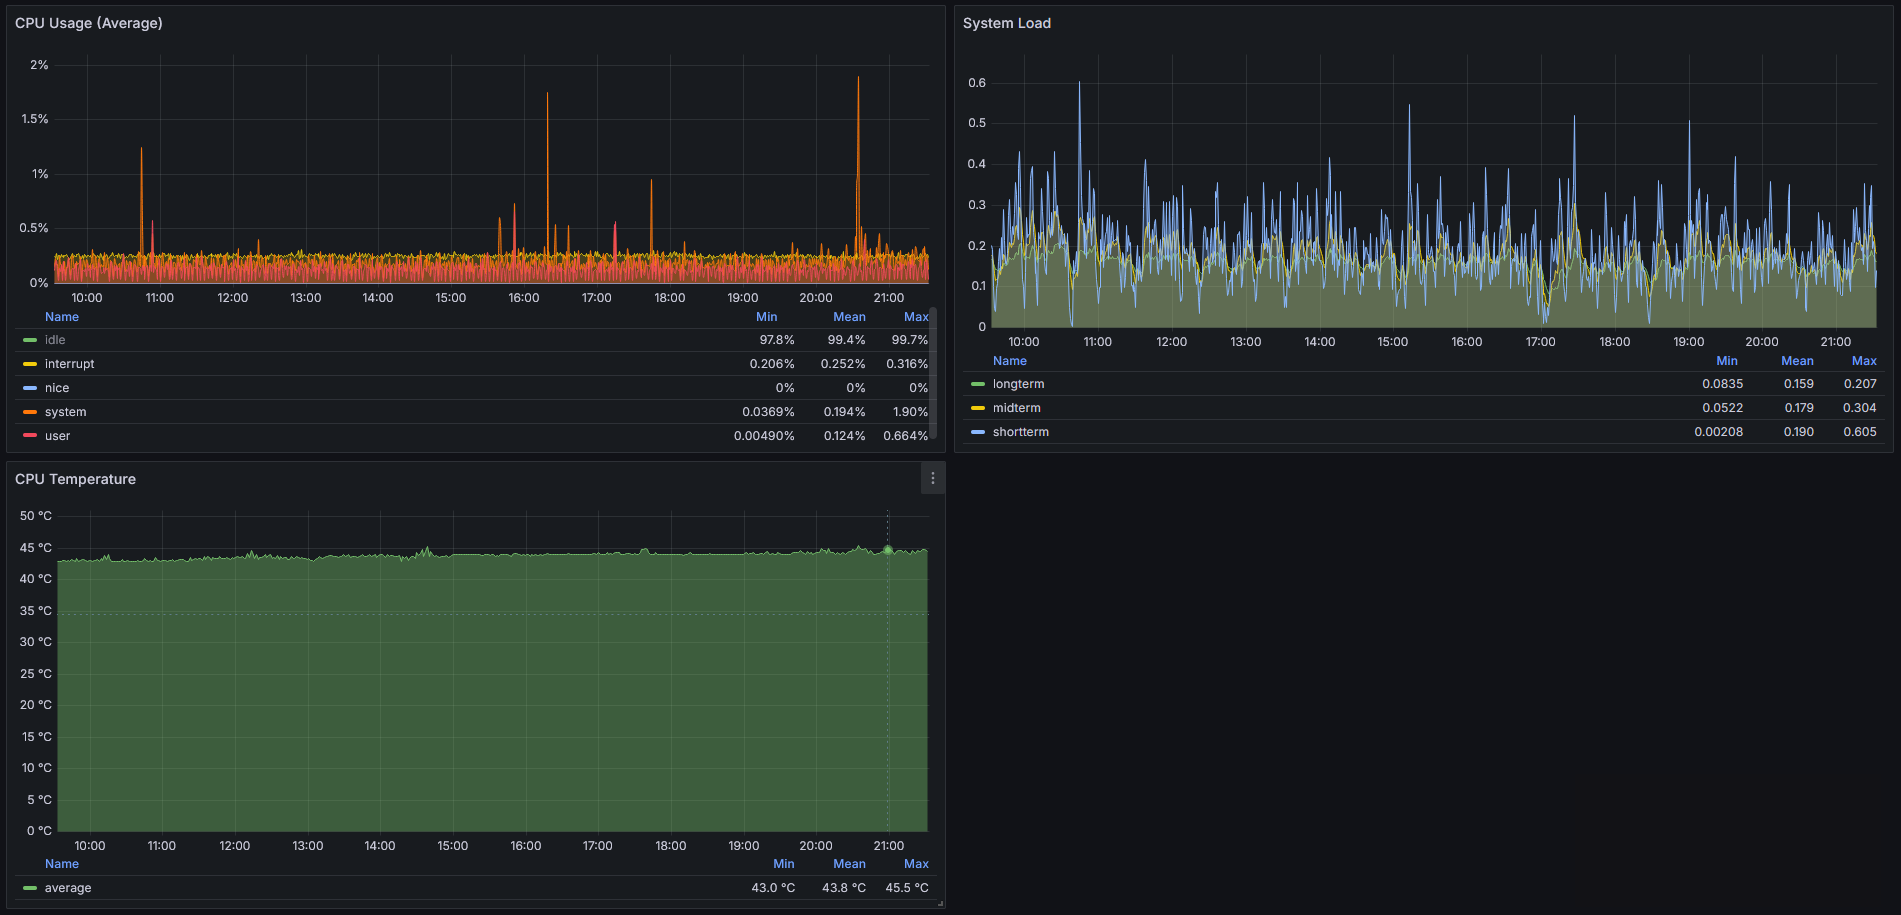Image resolution: width=1901 pixels, height=915 pixels.
Task: Toggle the average series in the legend
Action: (x=68, y=888)
